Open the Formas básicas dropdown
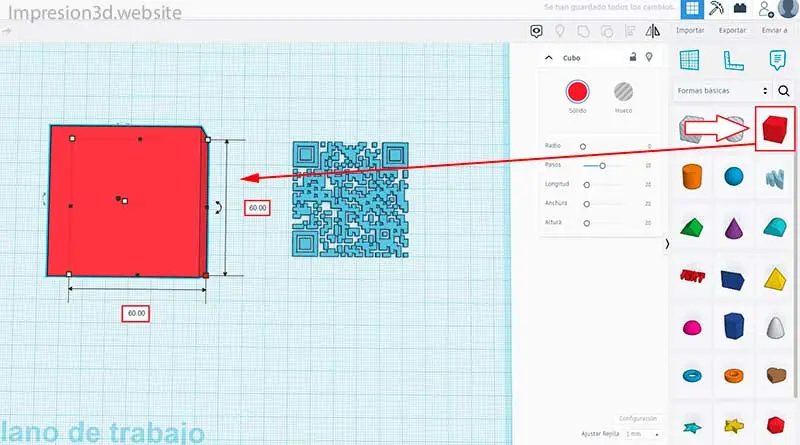 click(722, 91)
